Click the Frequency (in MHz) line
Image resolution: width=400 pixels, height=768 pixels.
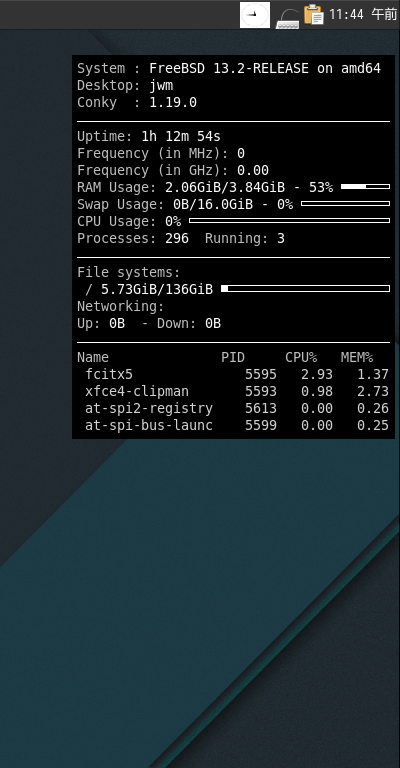click(161, 153)
